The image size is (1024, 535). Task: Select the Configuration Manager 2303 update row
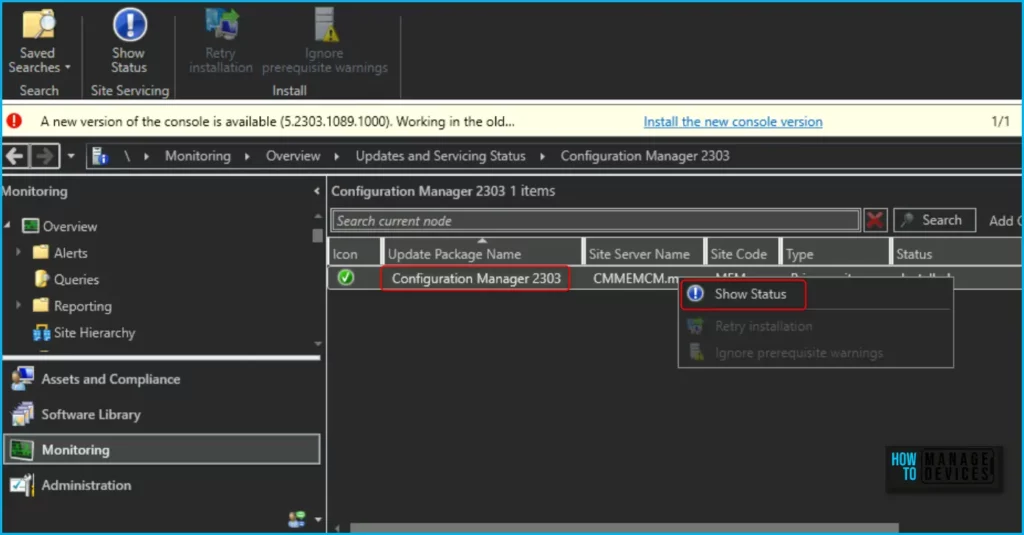pyautogui.click(x=476, y=279)
